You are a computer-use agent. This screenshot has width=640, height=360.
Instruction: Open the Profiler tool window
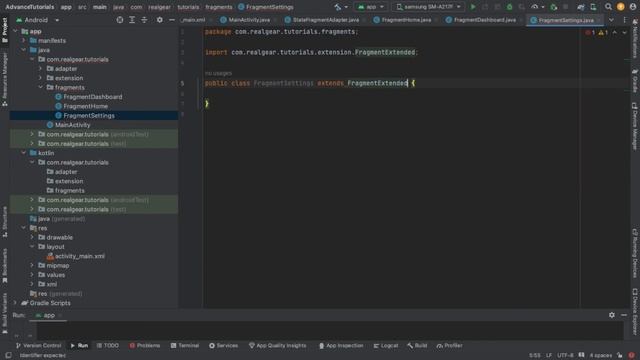(449, 346)
